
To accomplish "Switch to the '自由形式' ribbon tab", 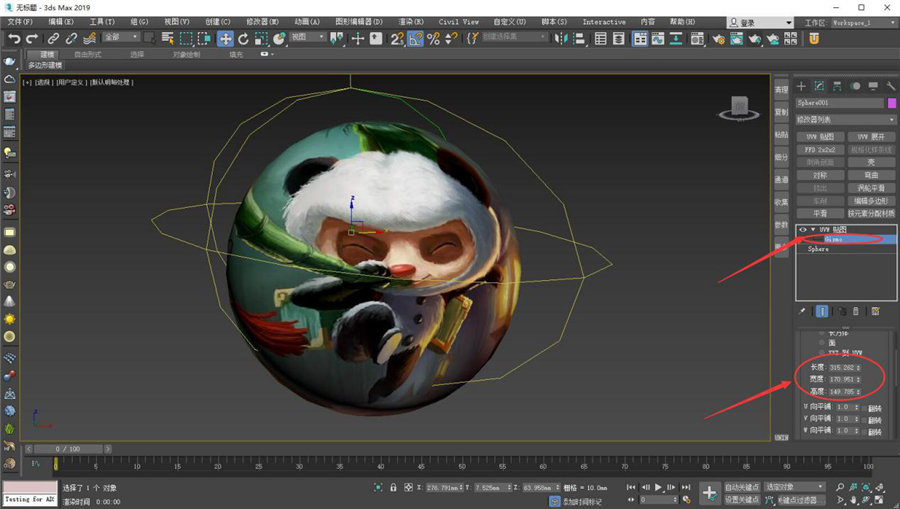I will pyautogui.click(x=88, y=55).
